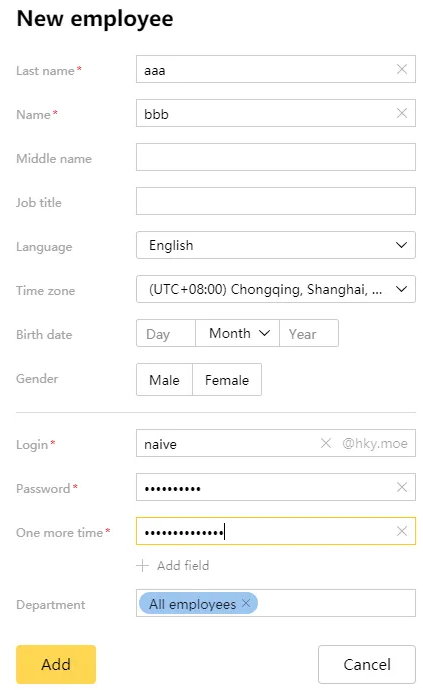Clear the Last name field with X icon
The height and width of the screenshot is (690, 423).
tap(401, 69)
